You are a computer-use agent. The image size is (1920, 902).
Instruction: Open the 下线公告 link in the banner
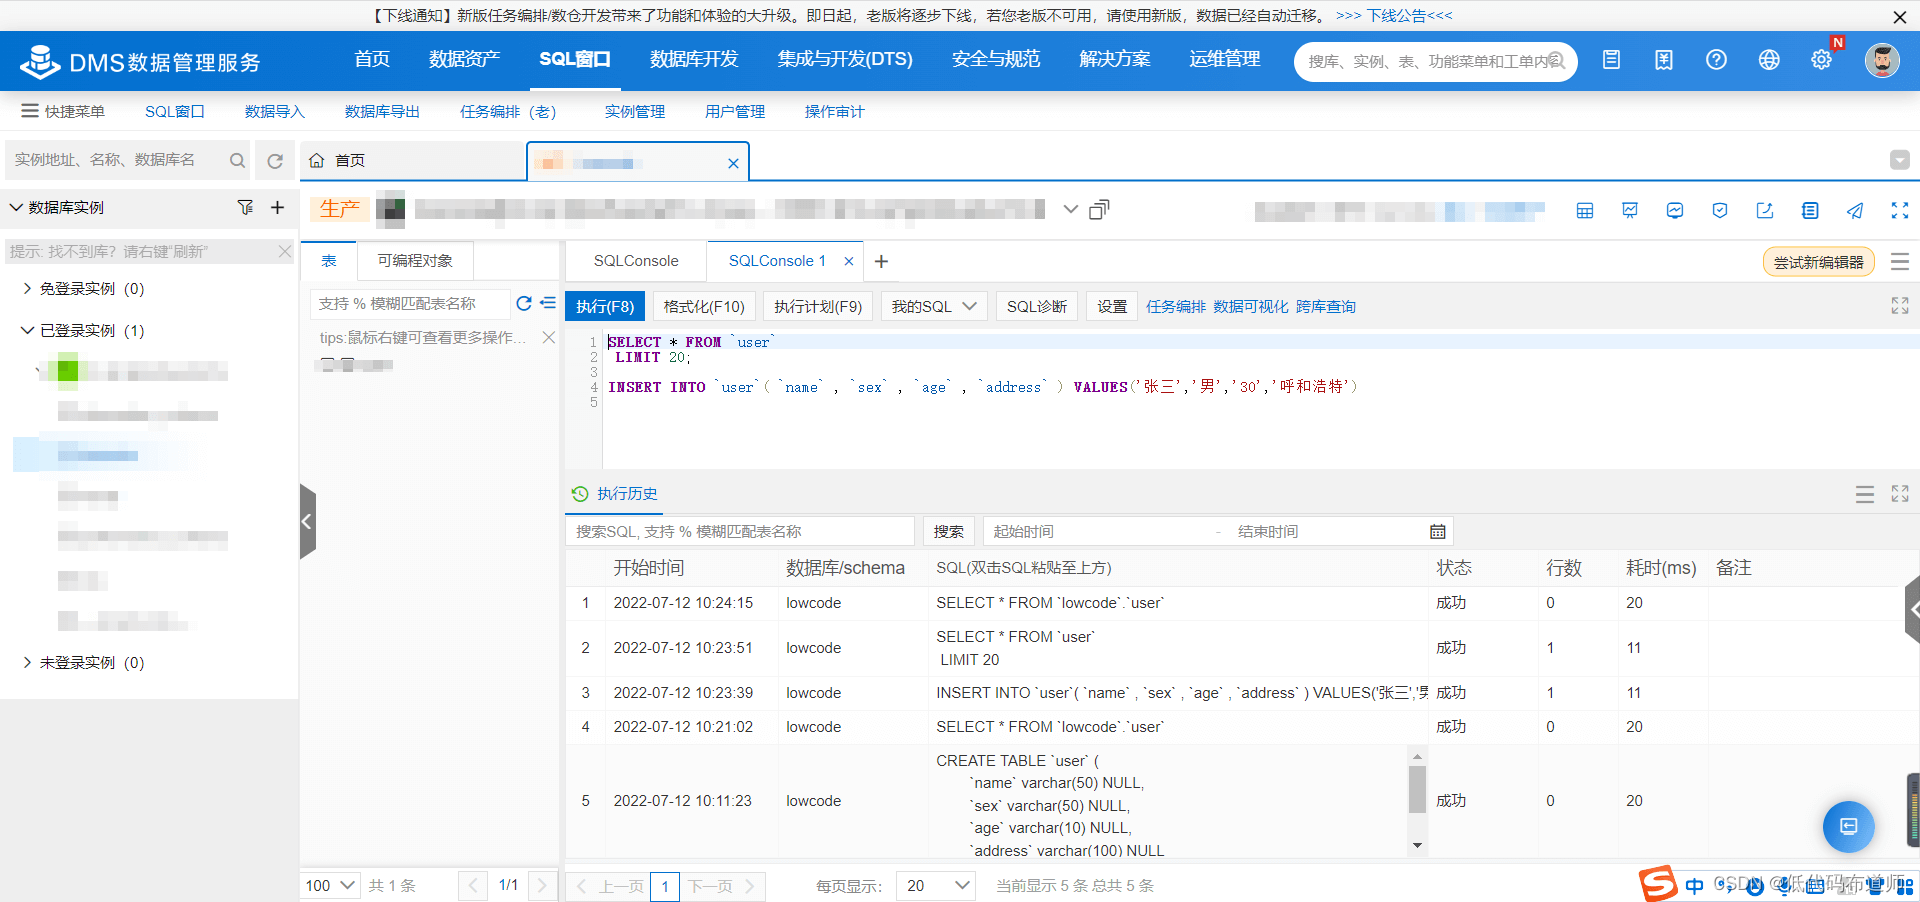click(1394, 16)
